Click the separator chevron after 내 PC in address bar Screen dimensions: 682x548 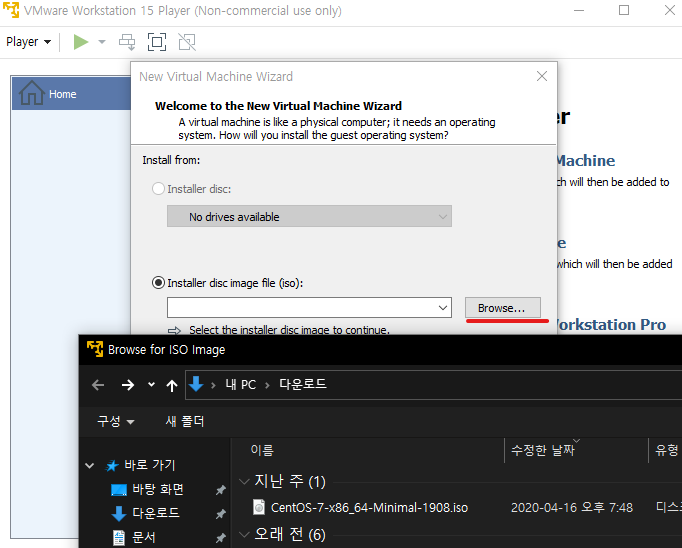(267, 385)
